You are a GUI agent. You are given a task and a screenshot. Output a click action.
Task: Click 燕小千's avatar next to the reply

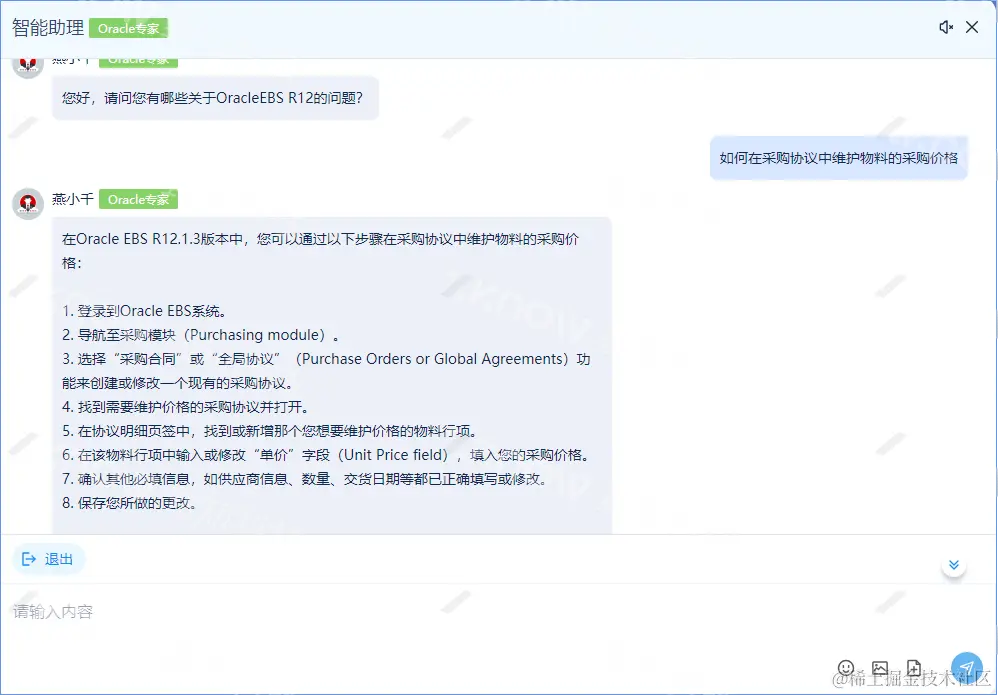point(27,199)
